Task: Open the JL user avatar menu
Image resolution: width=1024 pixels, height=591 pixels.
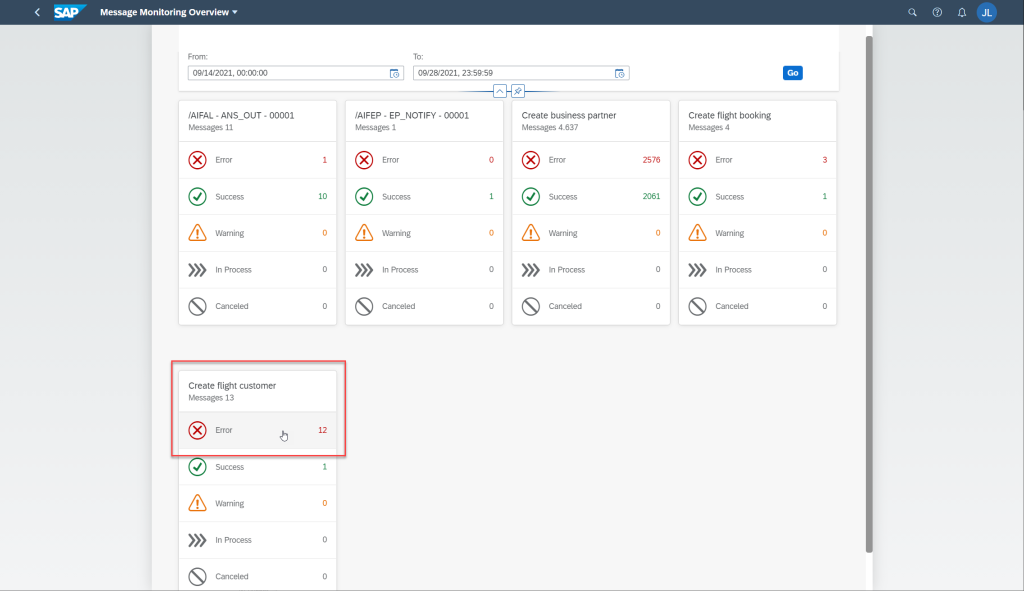Action: pos(987,12)
